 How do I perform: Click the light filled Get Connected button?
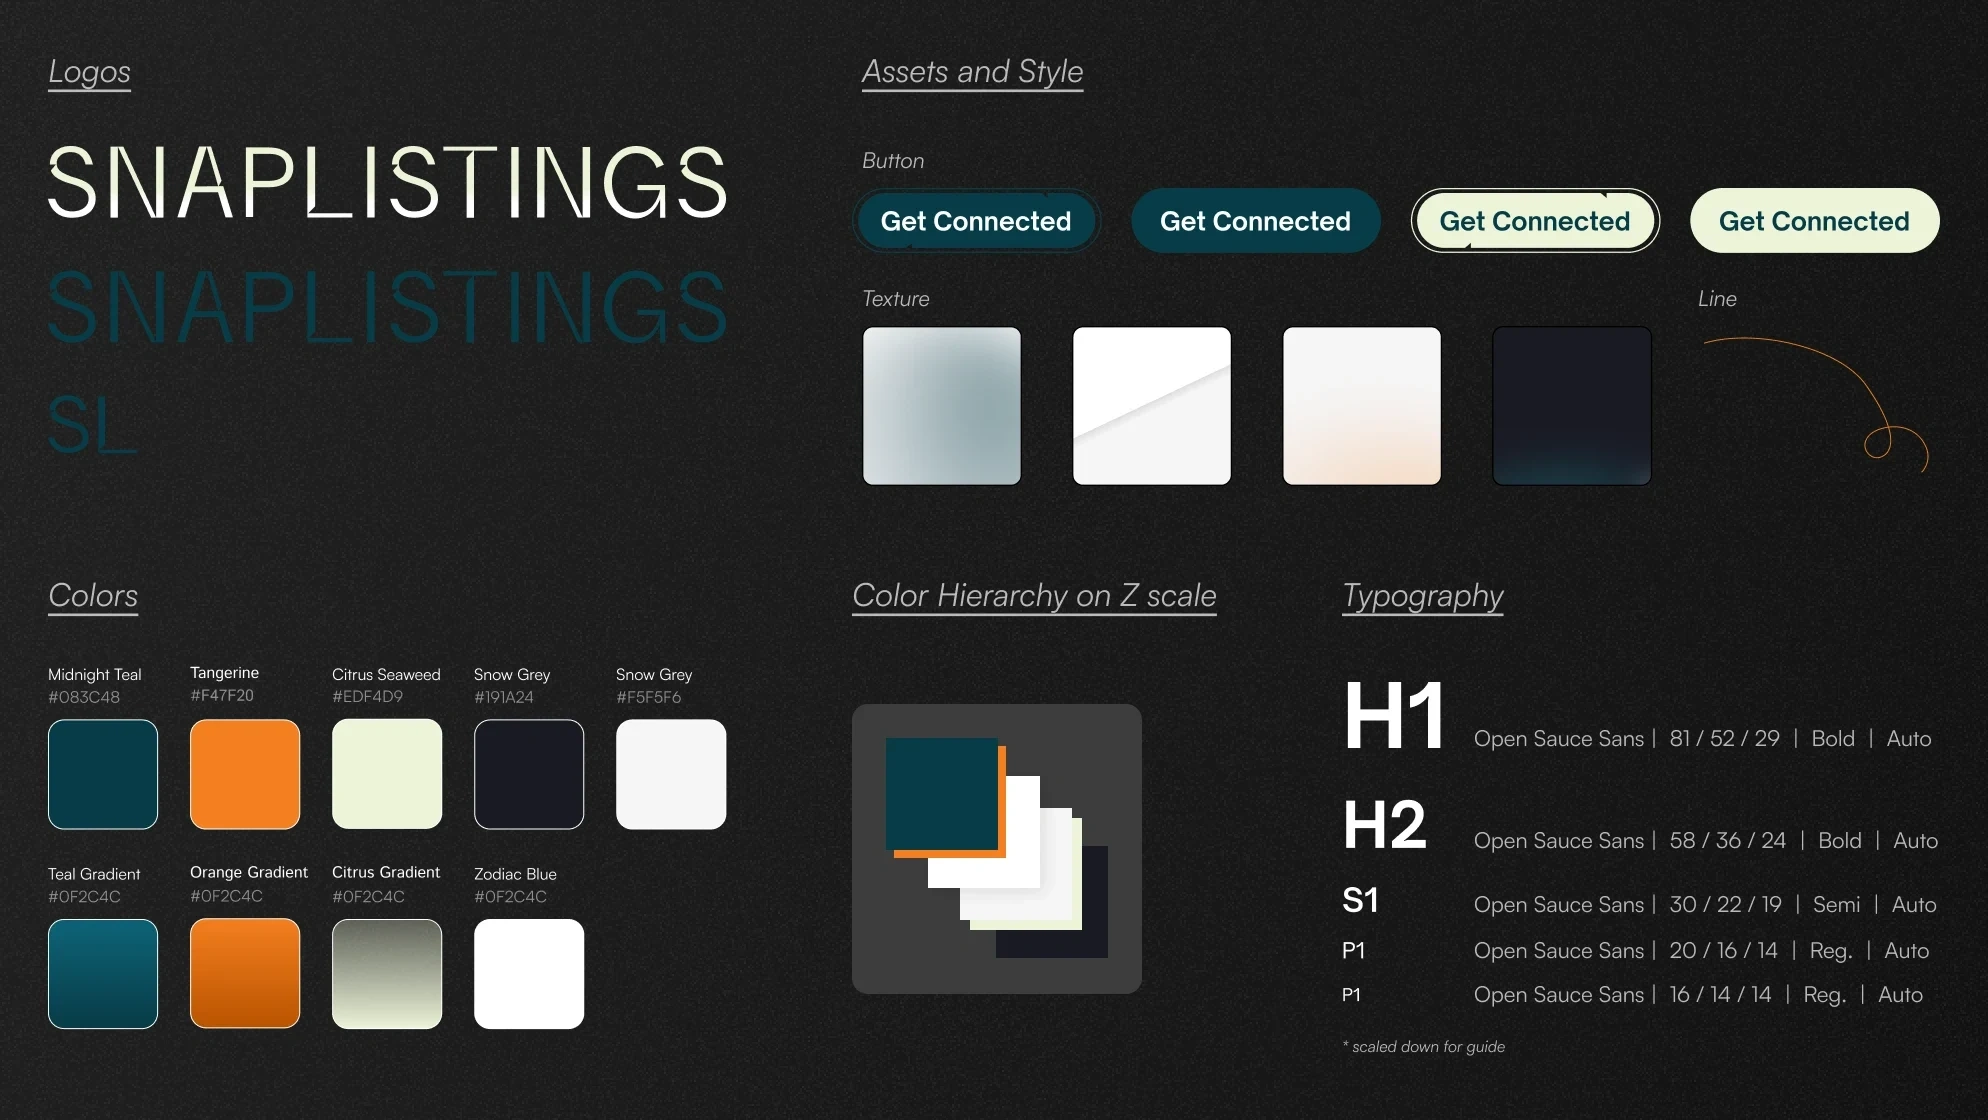tap(1812, 219)
